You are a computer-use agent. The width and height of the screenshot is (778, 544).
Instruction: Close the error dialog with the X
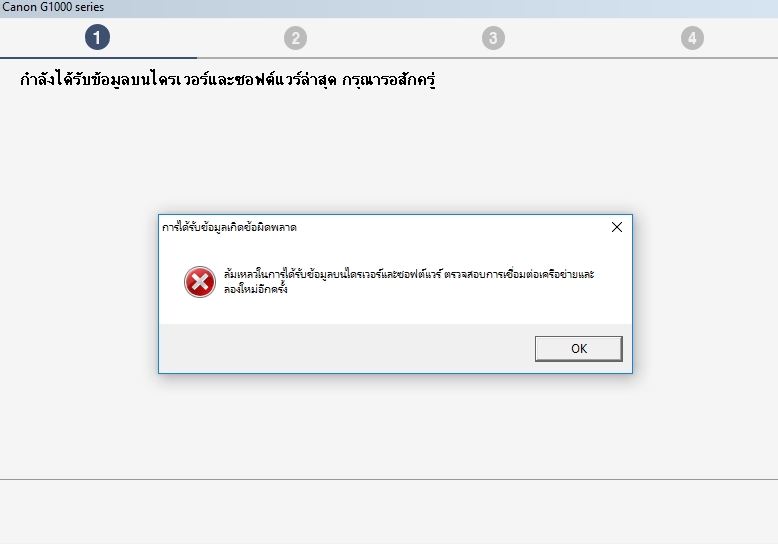pos(617,227)
